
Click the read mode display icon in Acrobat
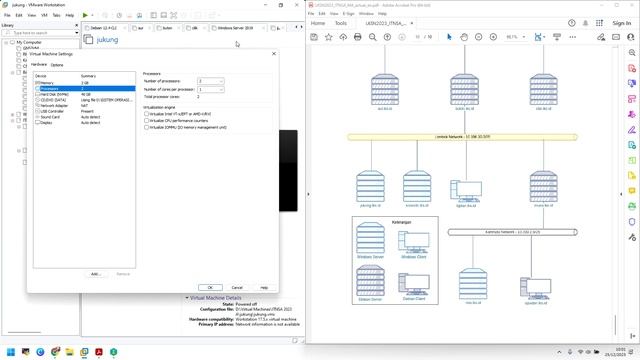pos(557,37)
